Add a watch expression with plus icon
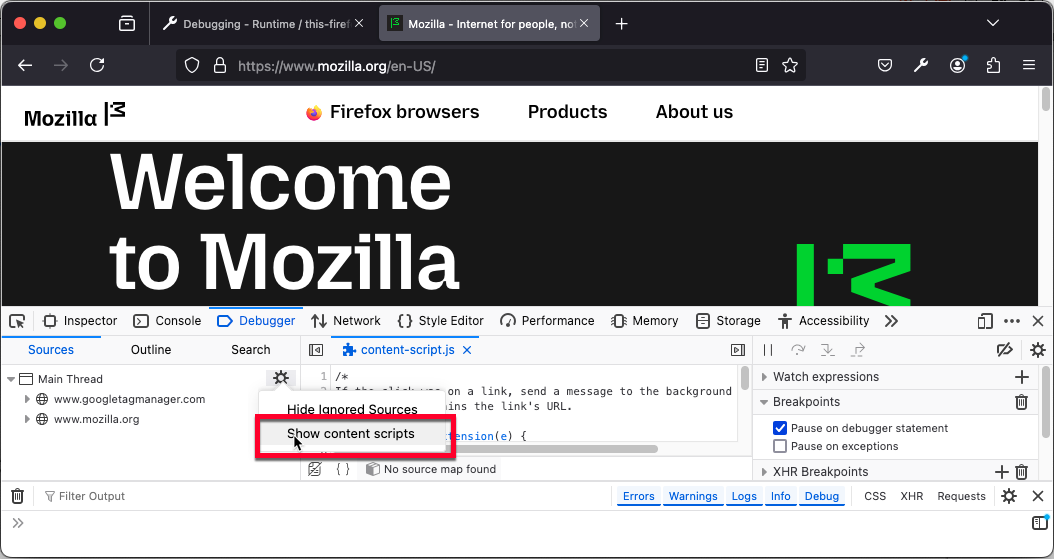Image resolution: width=1054 pixels, height=559 pixels. [1021, 377]
